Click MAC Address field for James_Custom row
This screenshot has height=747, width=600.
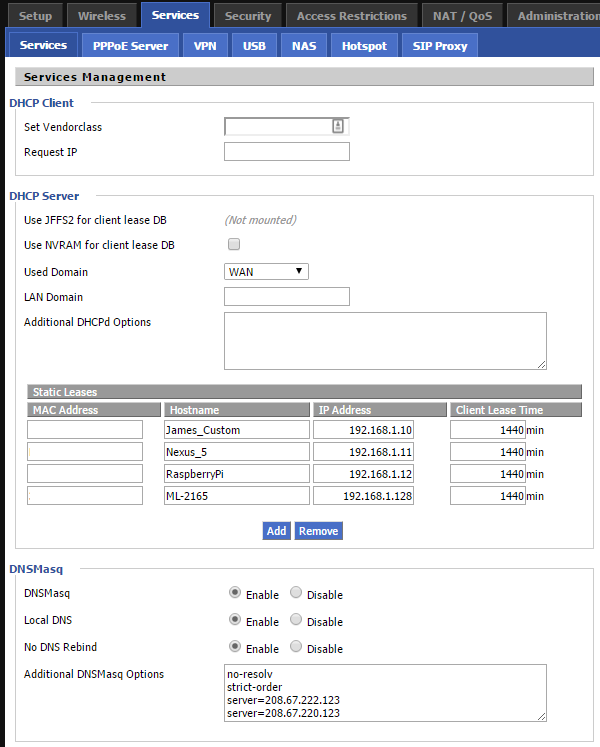tap(85, 429)
